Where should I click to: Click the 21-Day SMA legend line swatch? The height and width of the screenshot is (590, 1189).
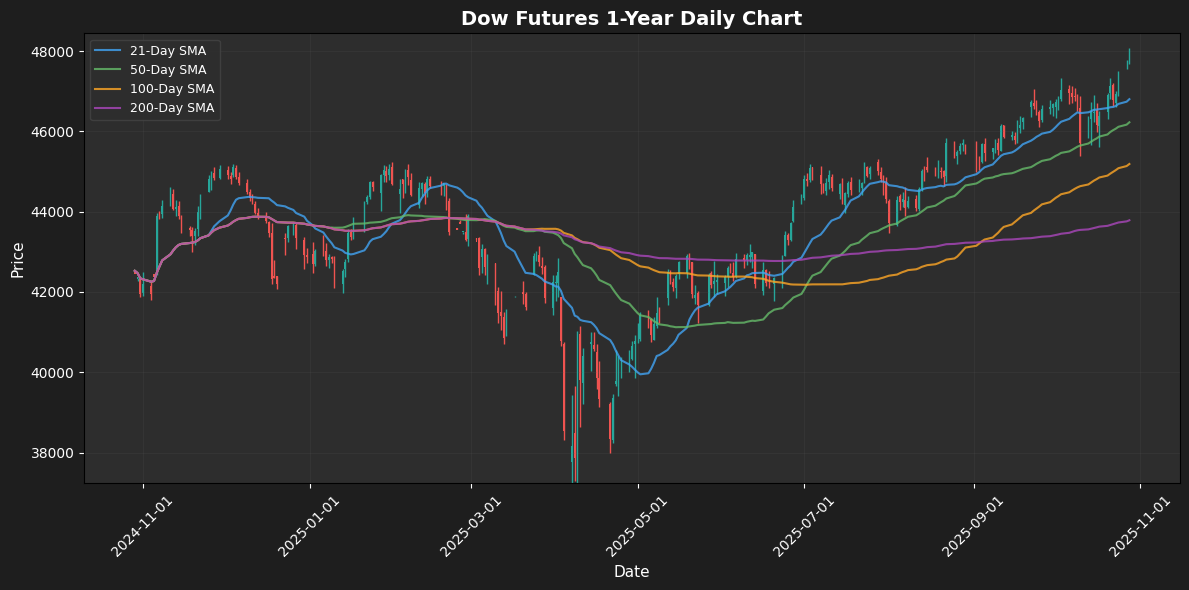coord(108,51)
